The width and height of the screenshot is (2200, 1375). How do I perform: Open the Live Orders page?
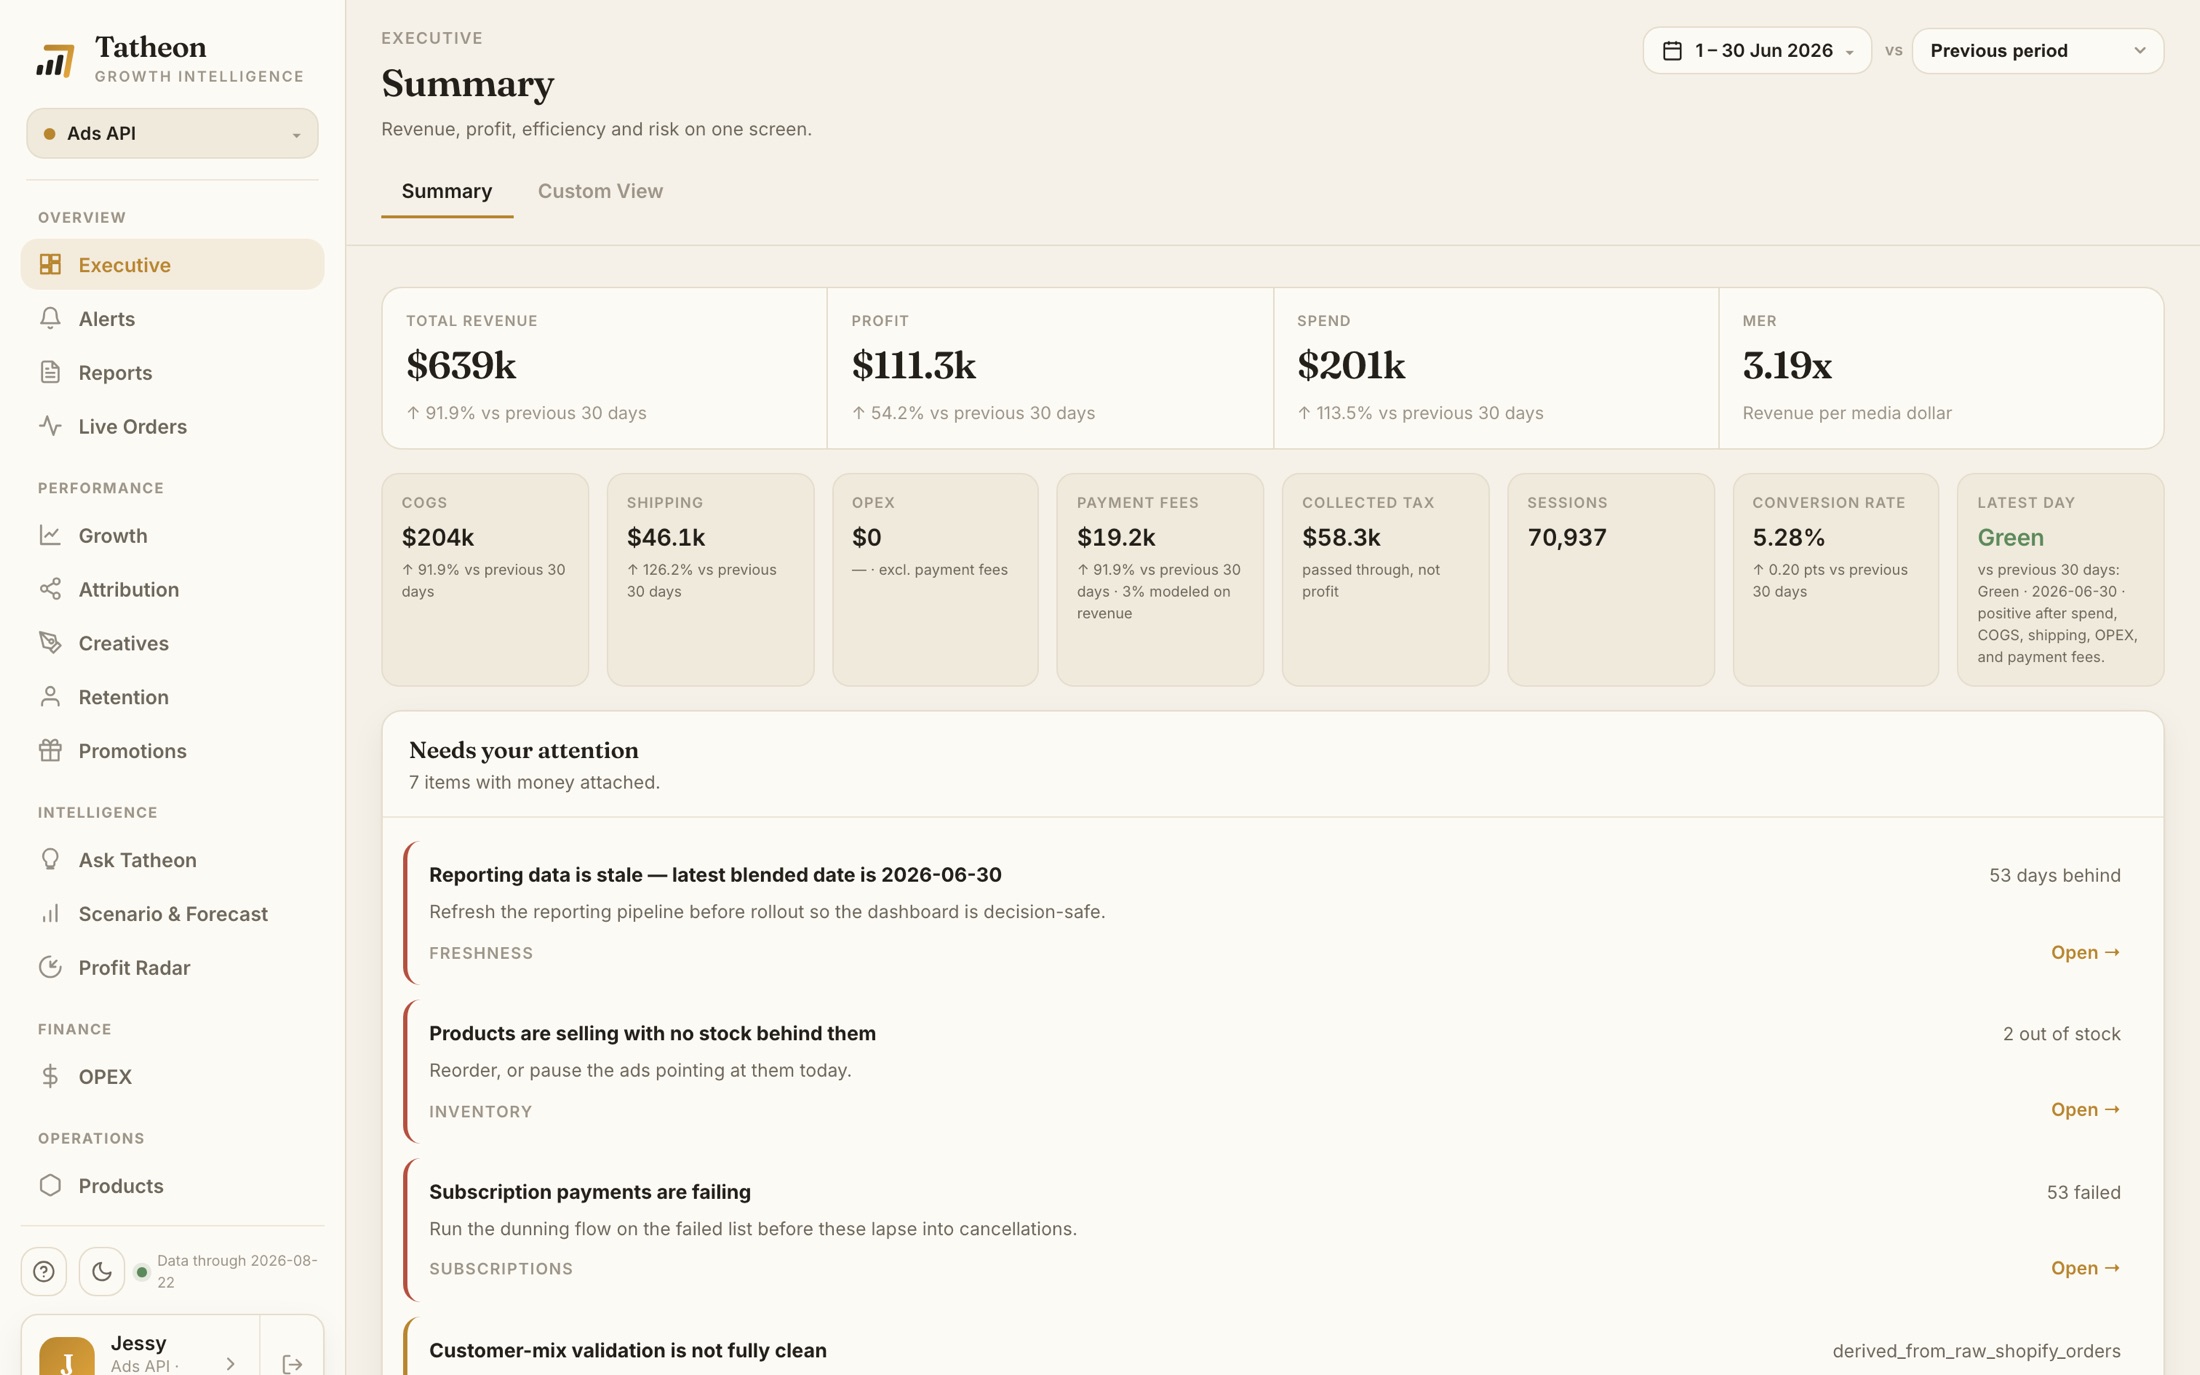pyautogui.click(x=172, y=426)
